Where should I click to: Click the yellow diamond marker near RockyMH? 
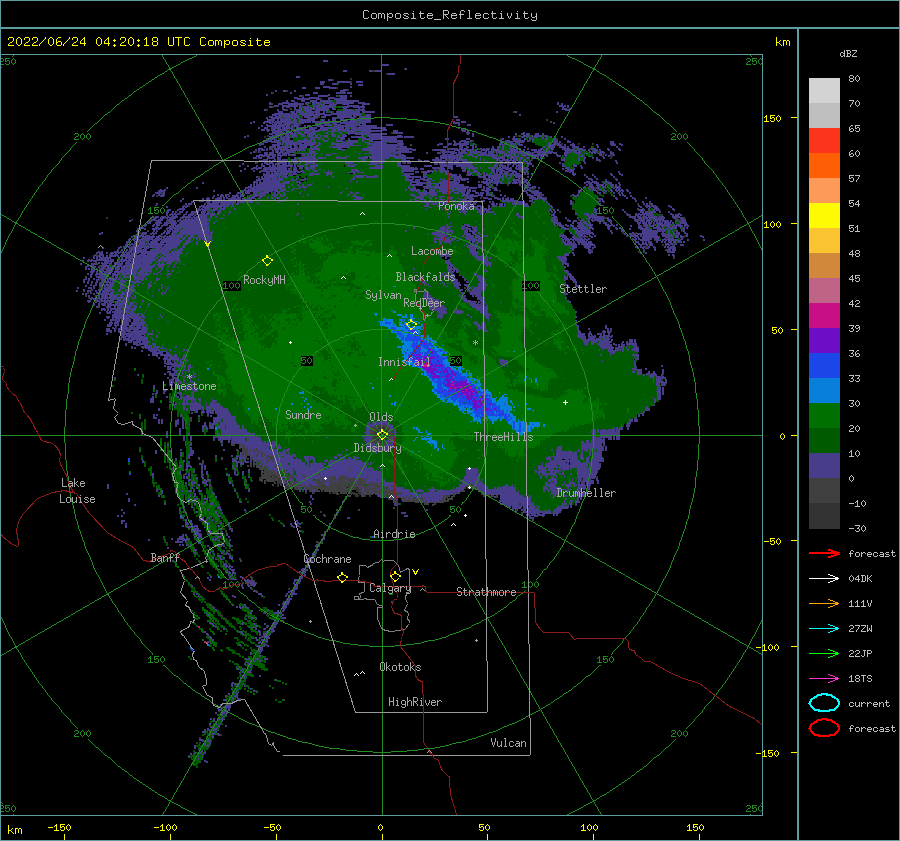(267, 261)
